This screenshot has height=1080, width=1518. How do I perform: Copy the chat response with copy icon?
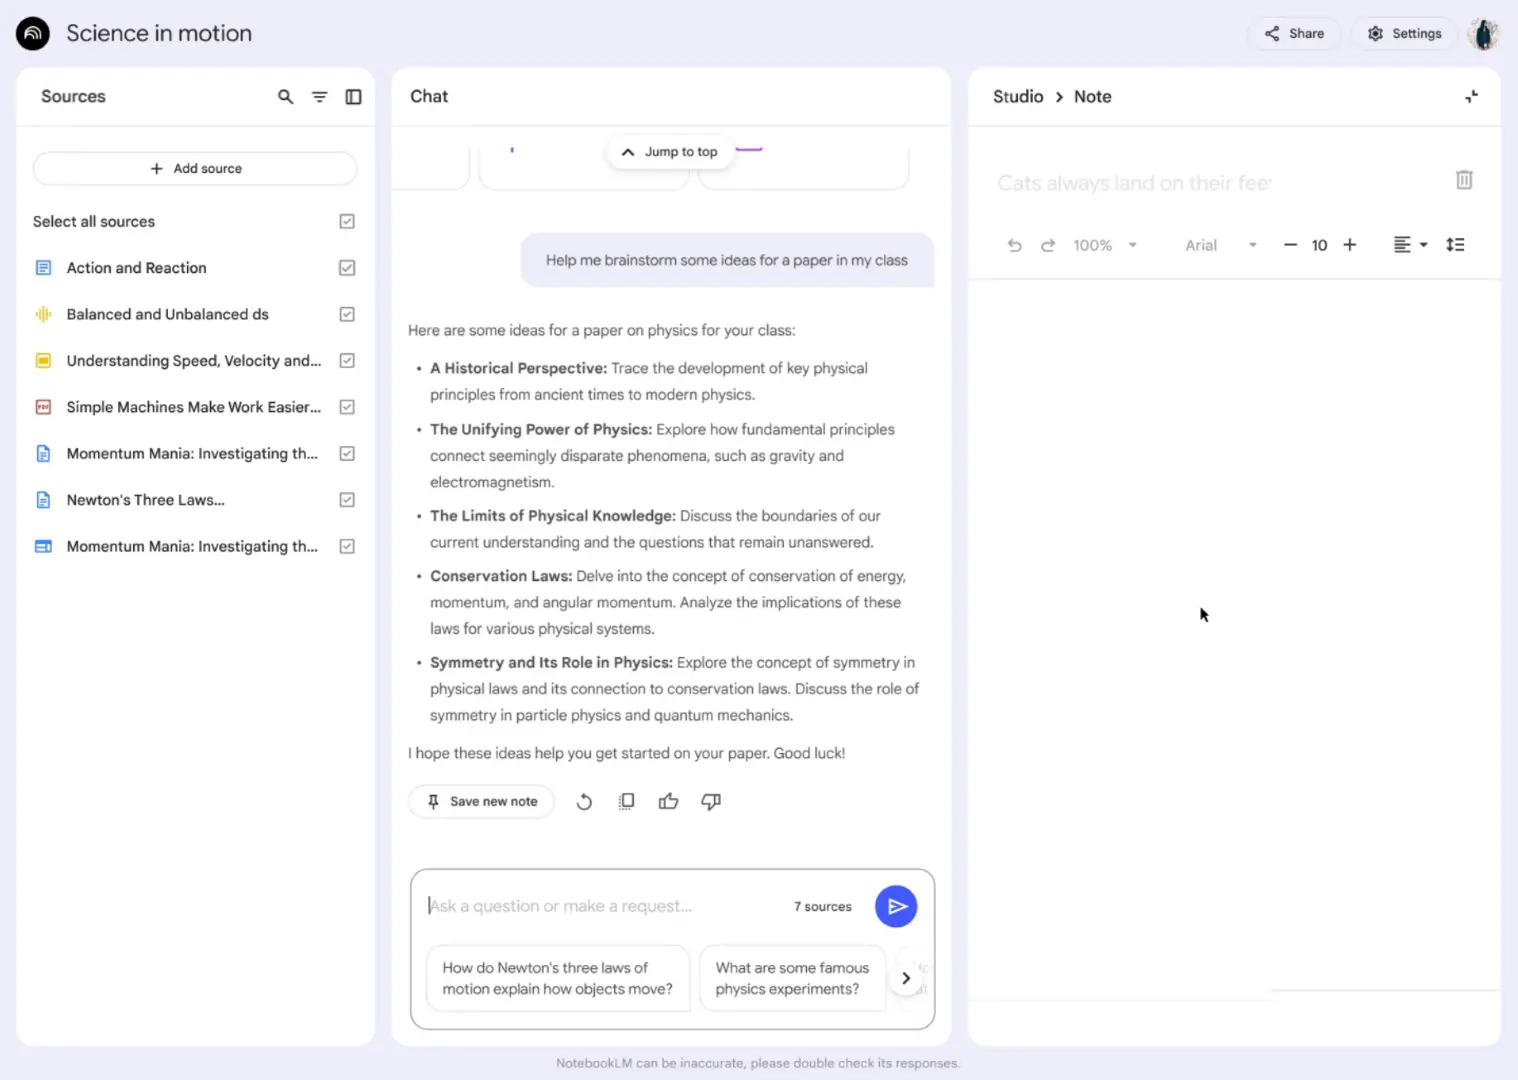(x=626, y=801)
